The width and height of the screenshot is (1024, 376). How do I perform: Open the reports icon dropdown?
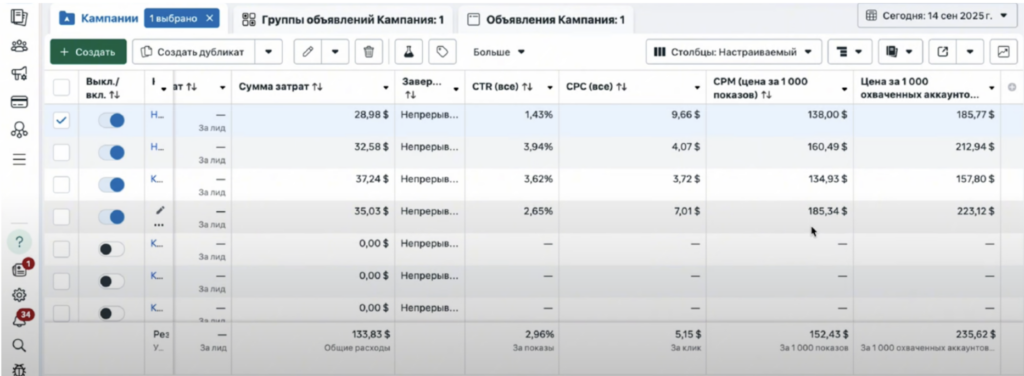tap(901, 52)
